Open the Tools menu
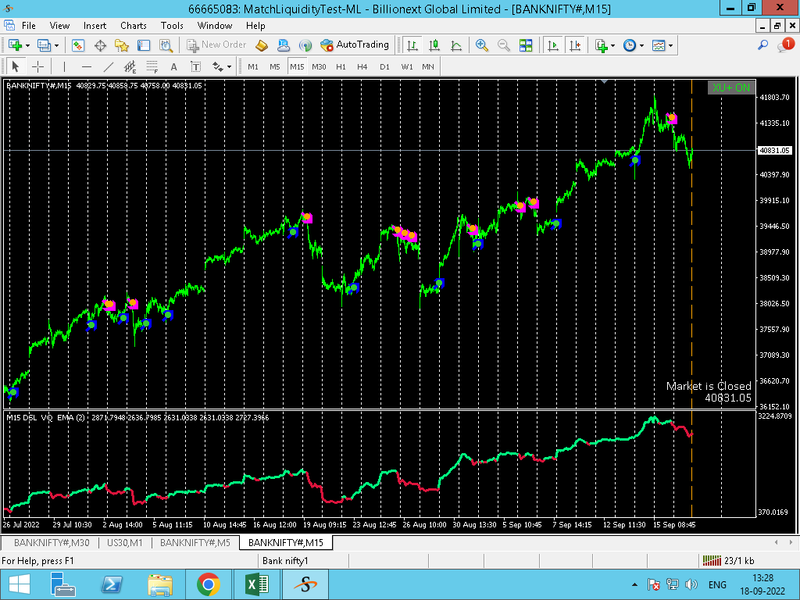Viewport: 800px width, 600px height. (x=172, y=26)
